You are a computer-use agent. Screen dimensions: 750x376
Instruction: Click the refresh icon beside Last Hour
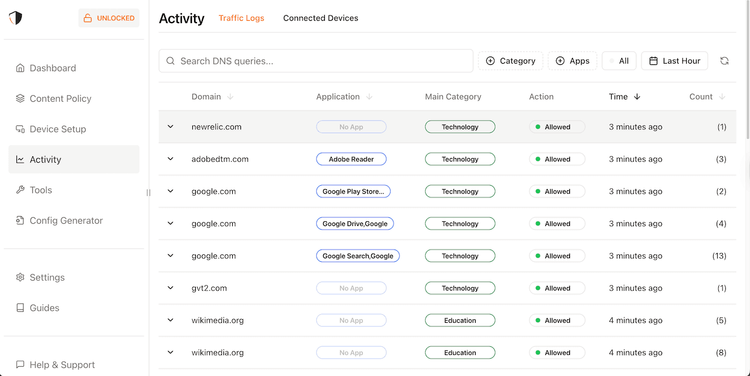[724, 61]
